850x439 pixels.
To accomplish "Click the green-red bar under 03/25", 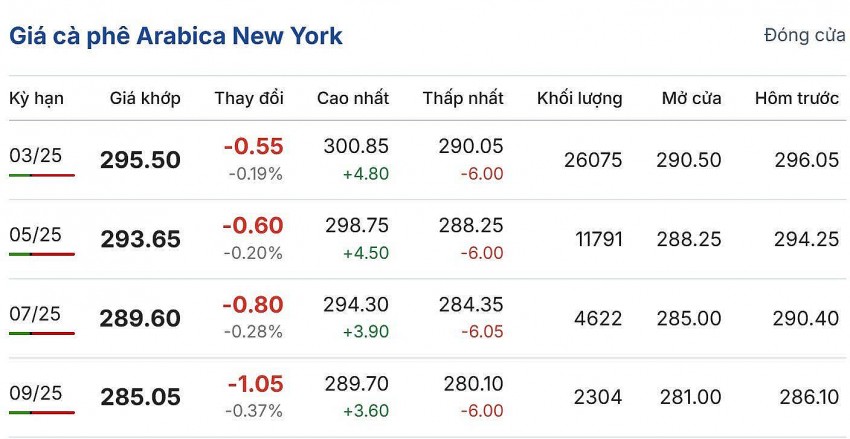I will coord(41,175).
